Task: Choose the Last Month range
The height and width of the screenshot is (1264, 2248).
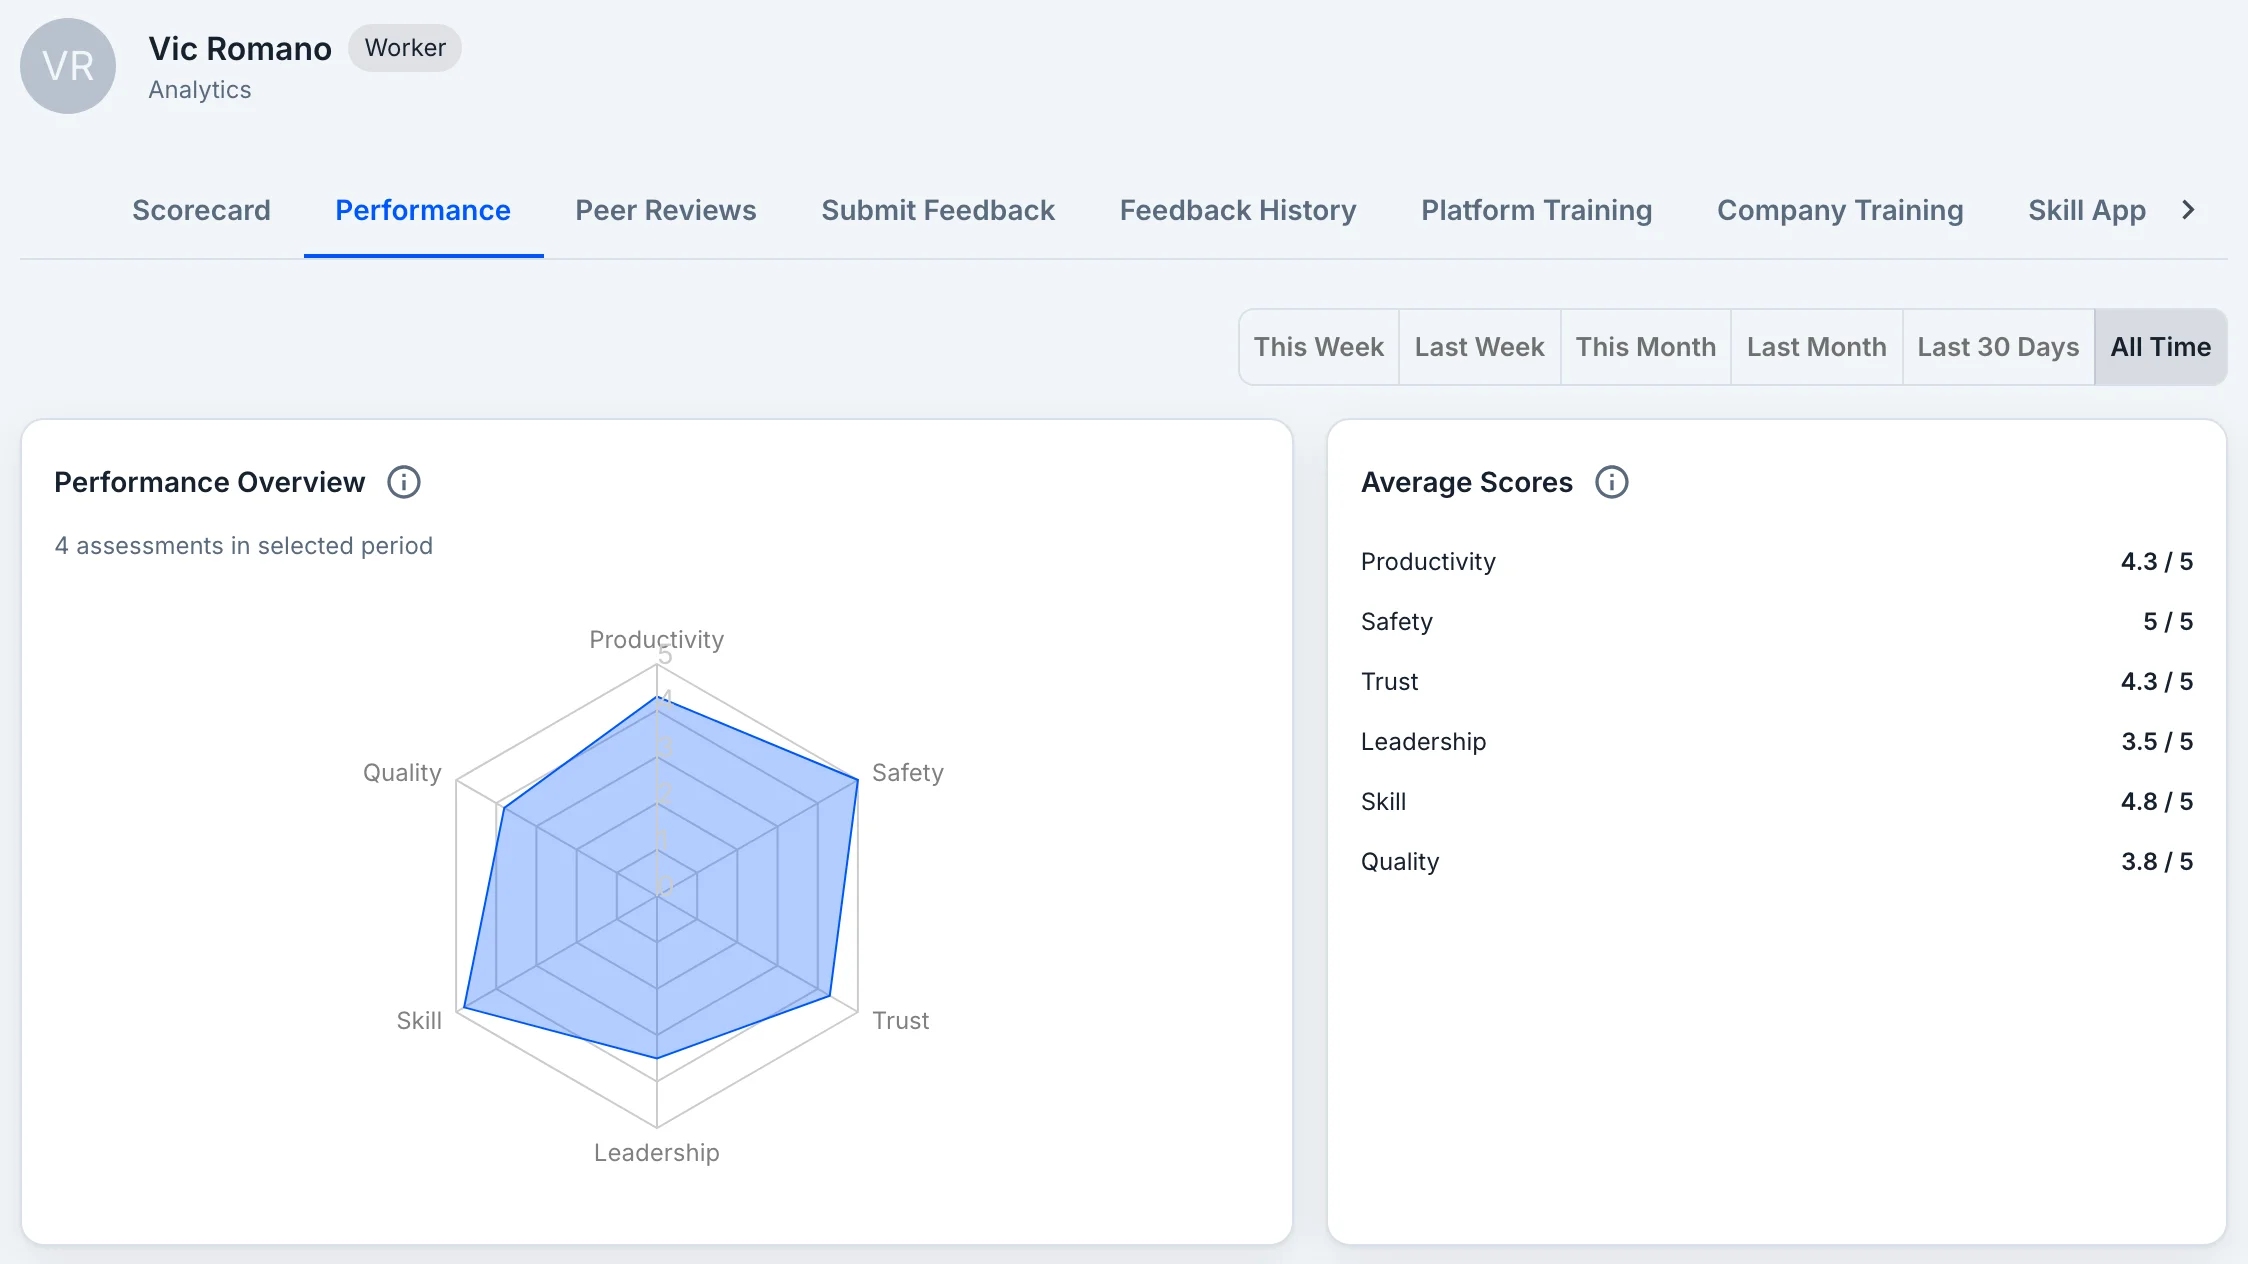Action: click(x=1817, y=347)
